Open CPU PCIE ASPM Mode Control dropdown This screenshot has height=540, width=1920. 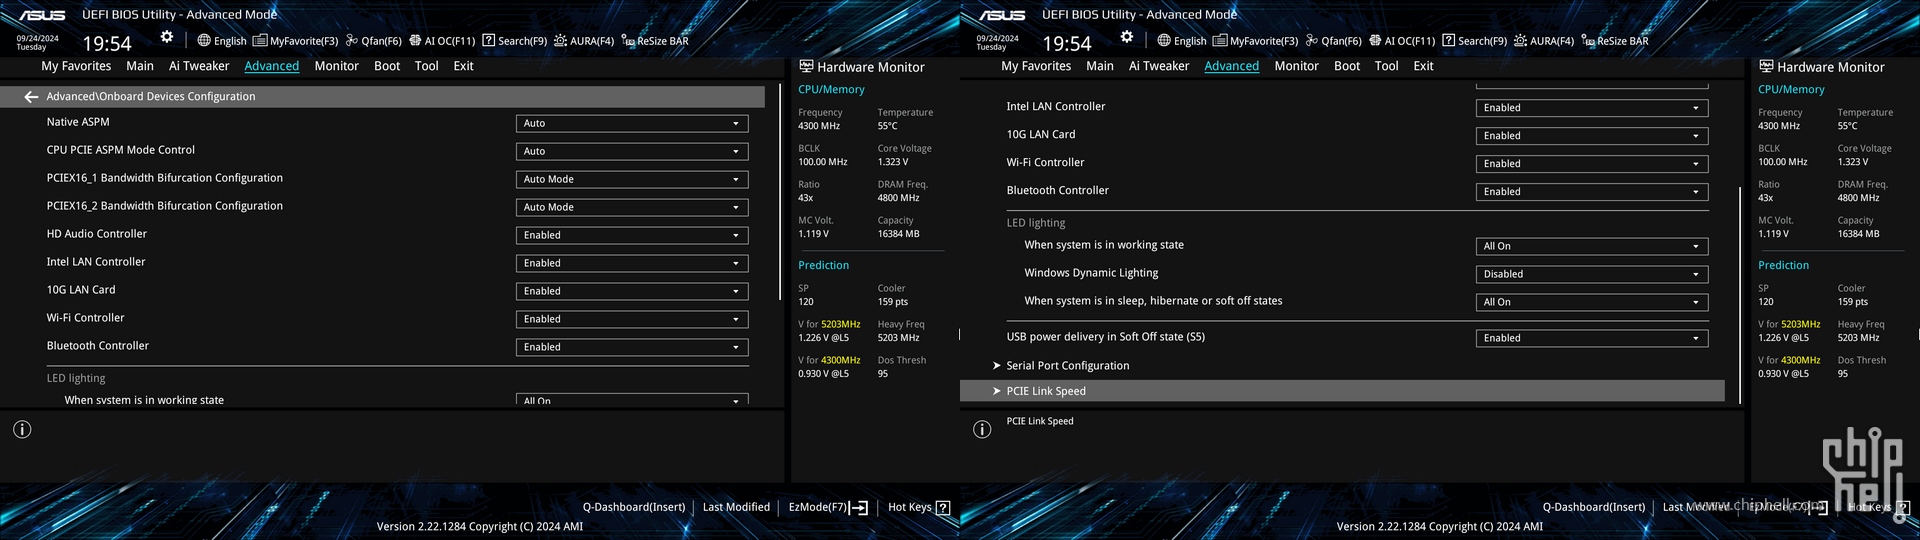[x=632, y=151]
